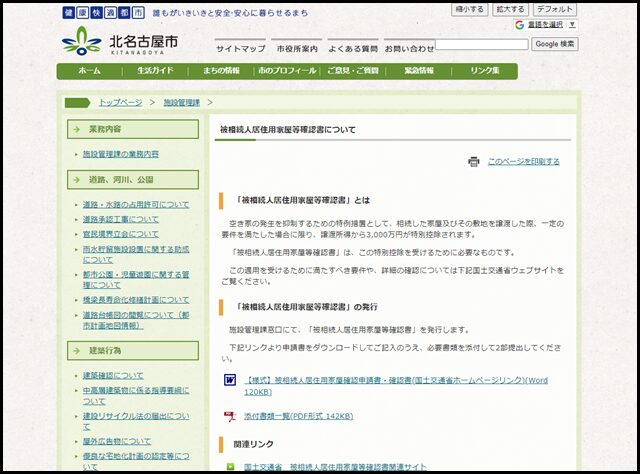Viewport: 640px width, 474px height.
Task: Open the ご意見・ご質問 menu
Action: (x=353, y=71)
